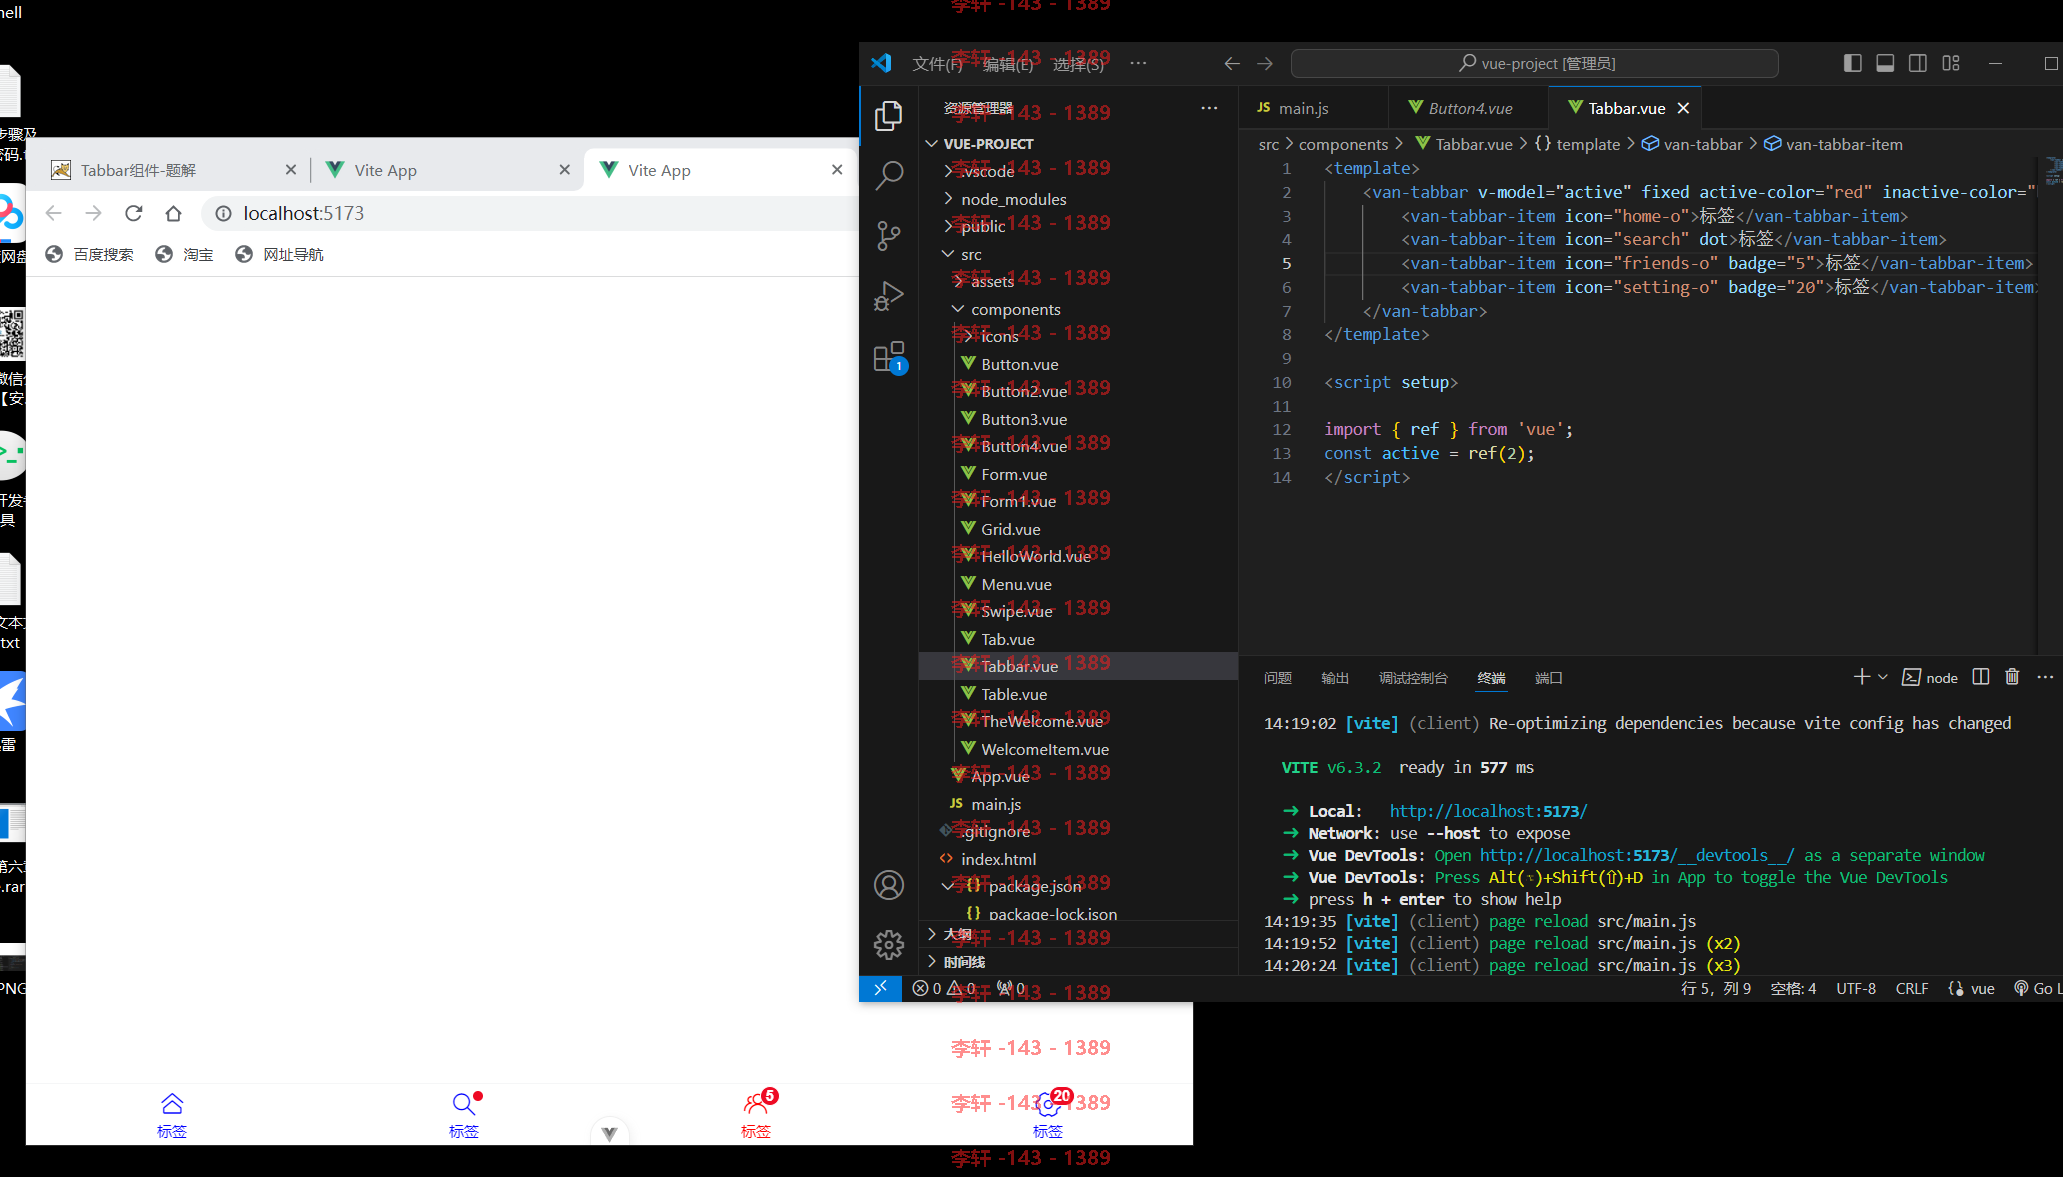
Task: Expand the 时间线 timeline section
Action: (964, 962)
